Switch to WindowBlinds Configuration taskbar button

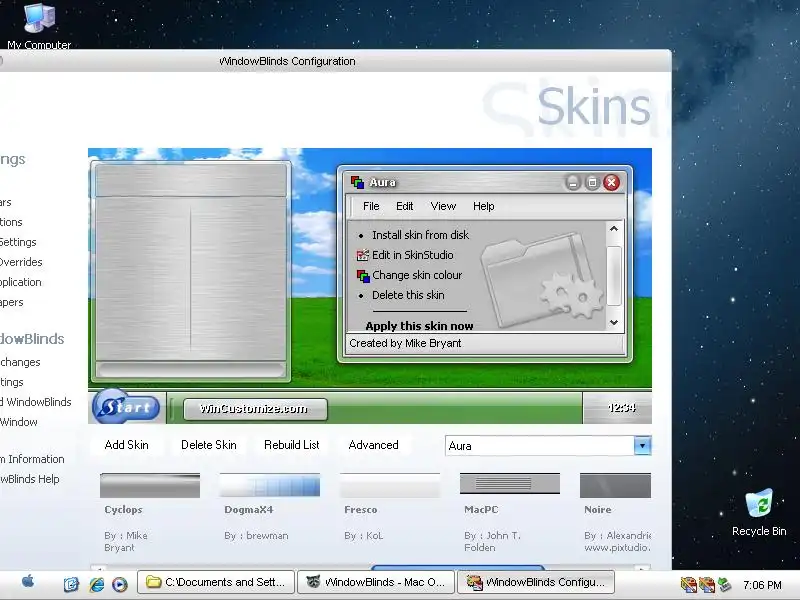(536, 582)
